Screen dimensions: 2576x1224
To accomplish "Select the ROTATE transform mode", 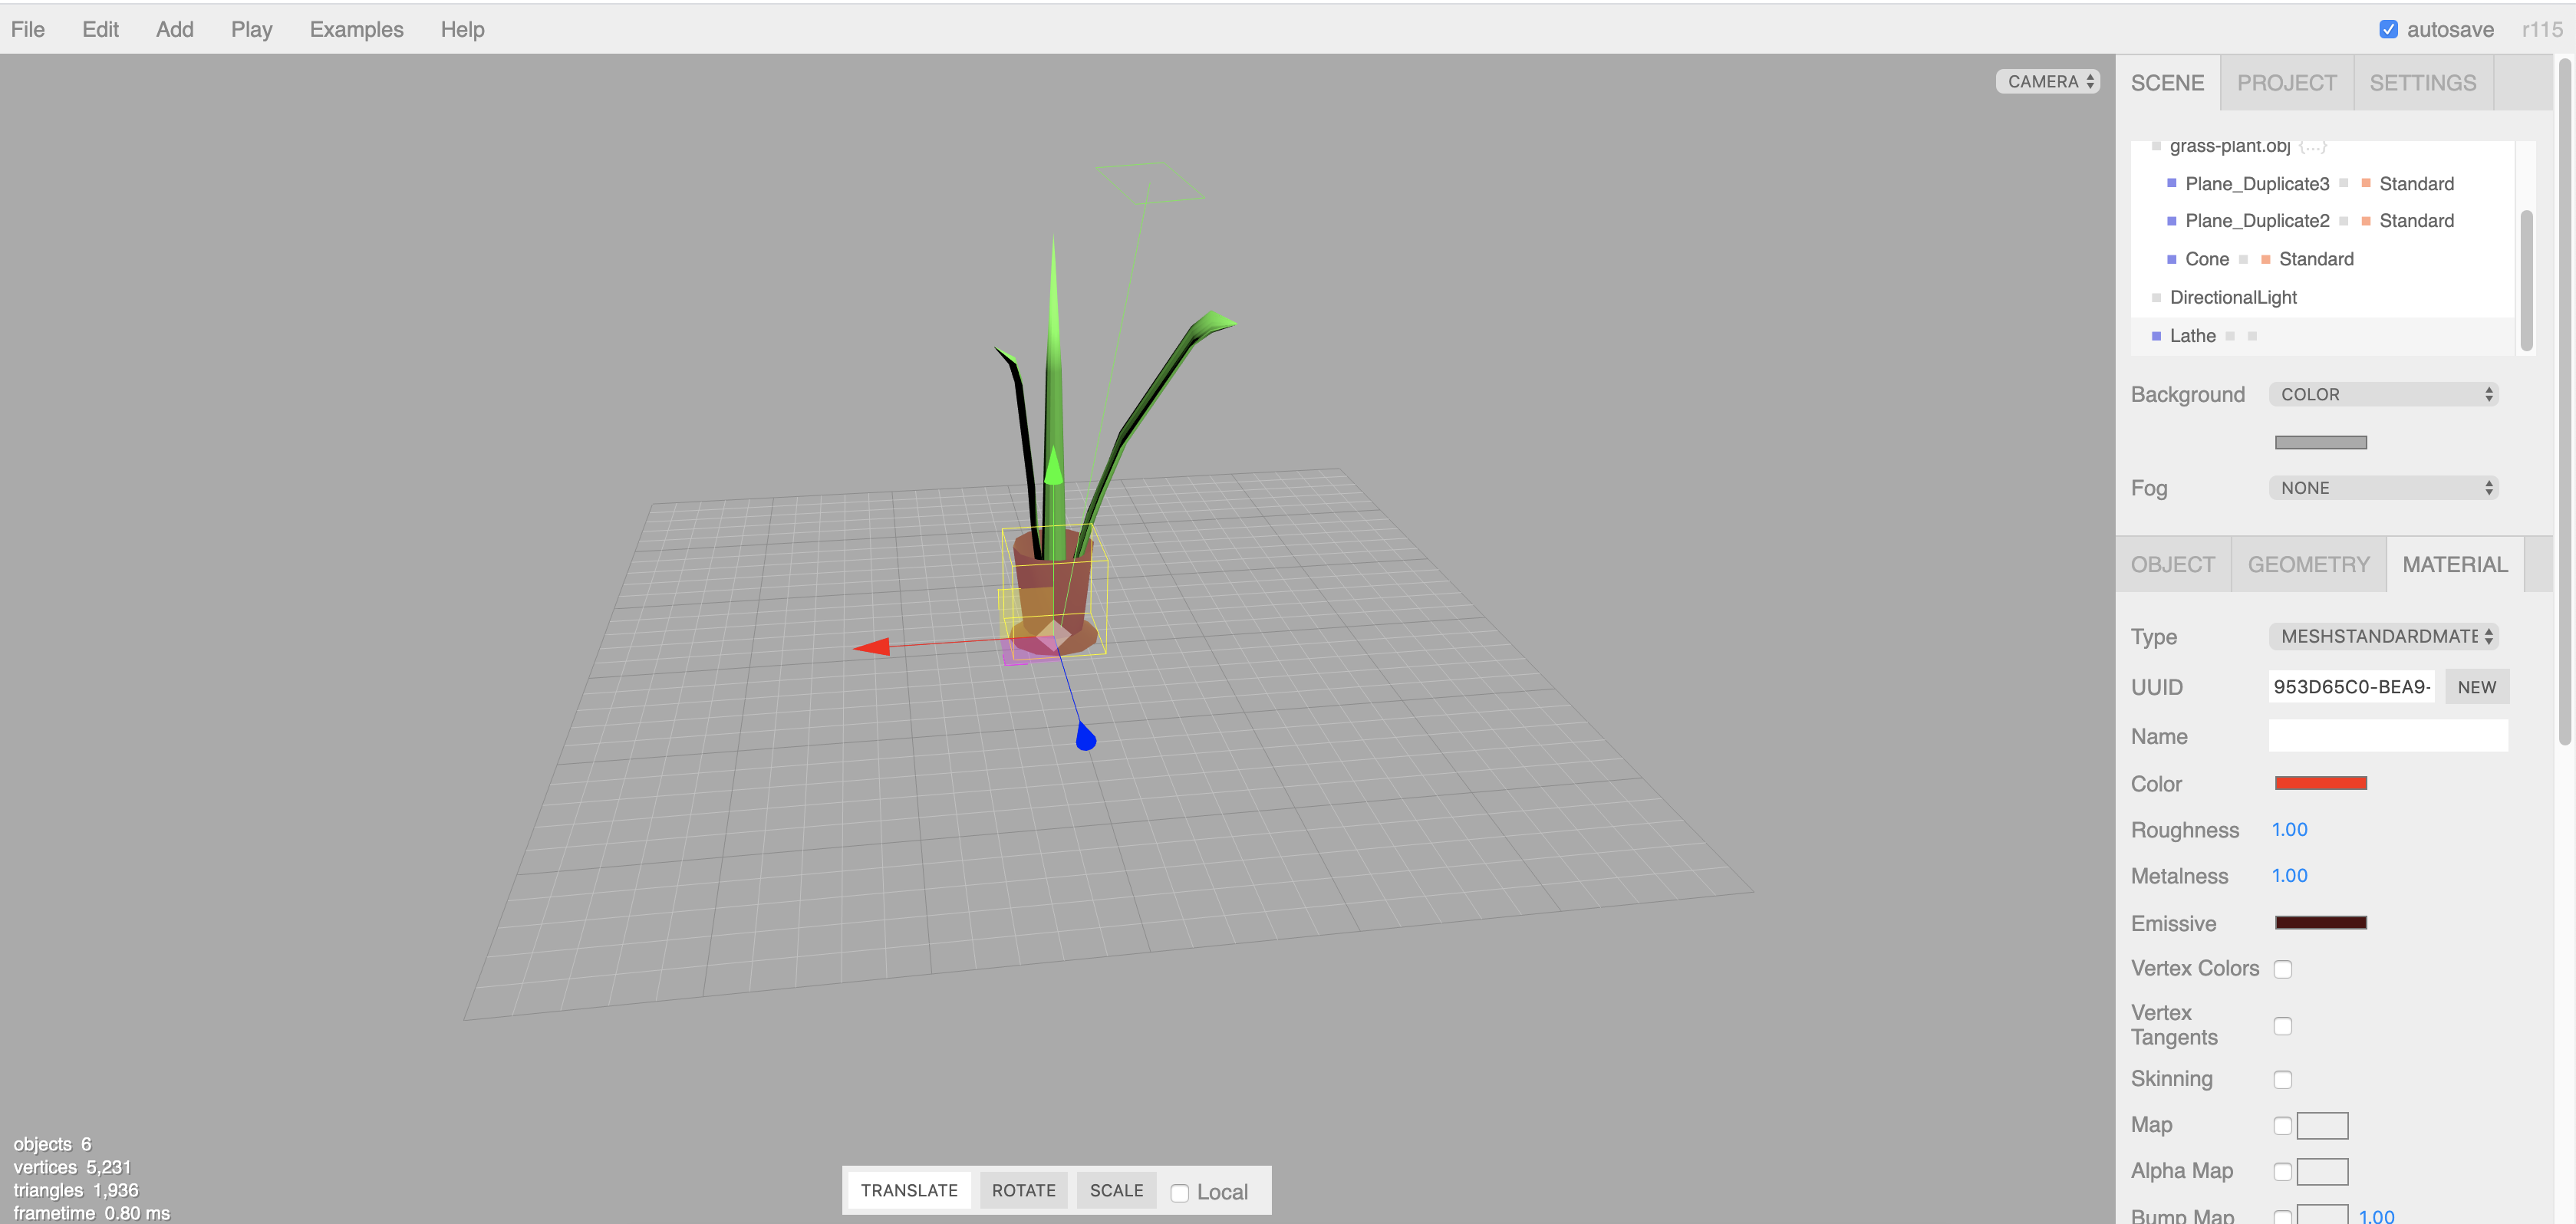I will coord(1023,1190).
